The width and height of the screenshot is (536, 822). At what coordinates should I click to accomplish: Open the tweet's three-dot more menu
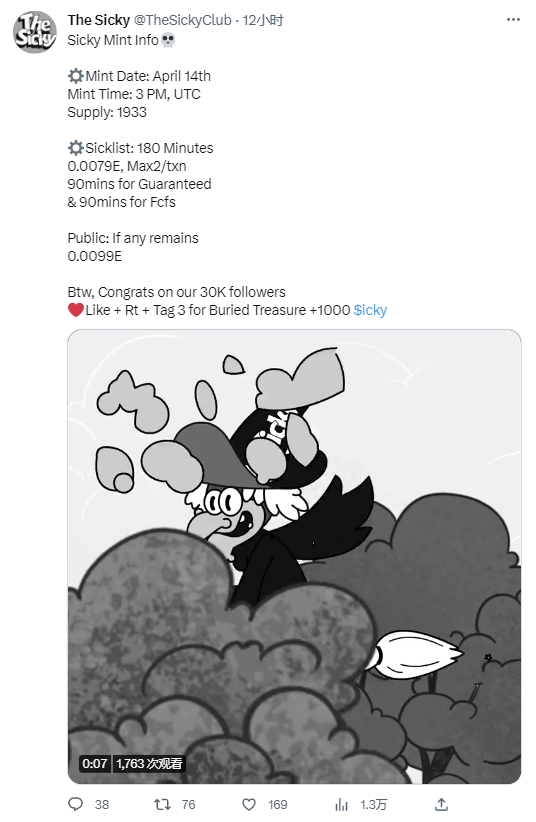point(513,20)
